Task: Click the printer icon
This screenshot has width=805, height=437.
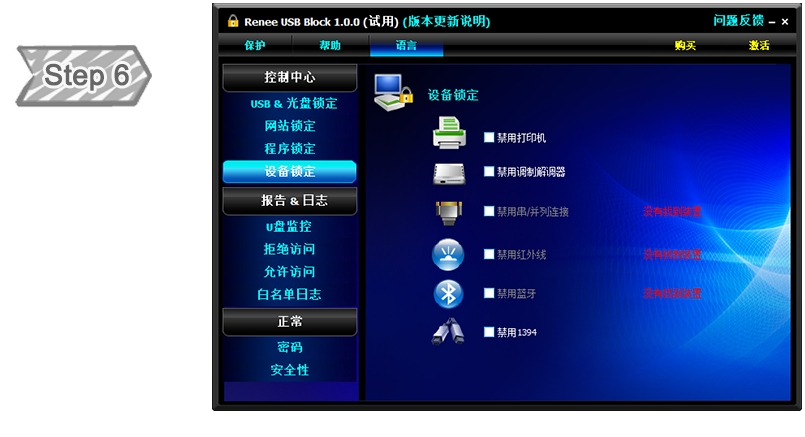Action: (x=449, y=132)
